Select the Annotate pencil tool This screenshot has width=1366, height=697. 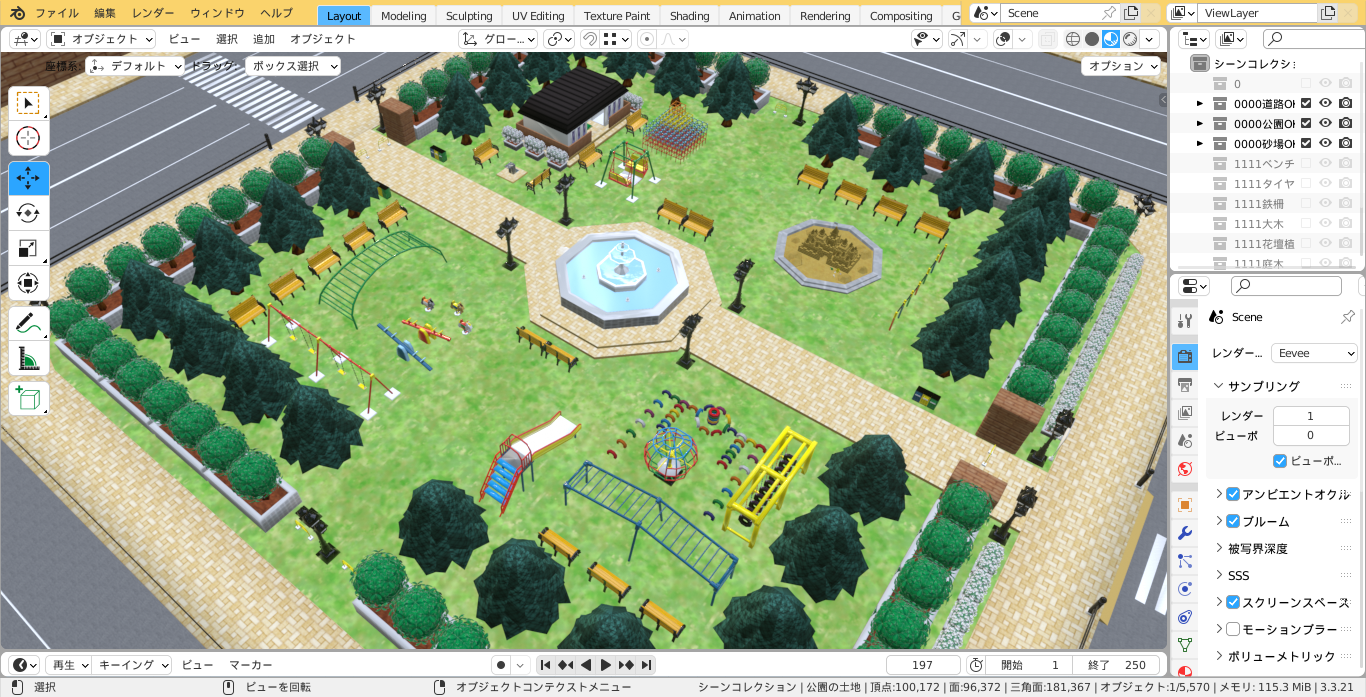click(28, 323)
